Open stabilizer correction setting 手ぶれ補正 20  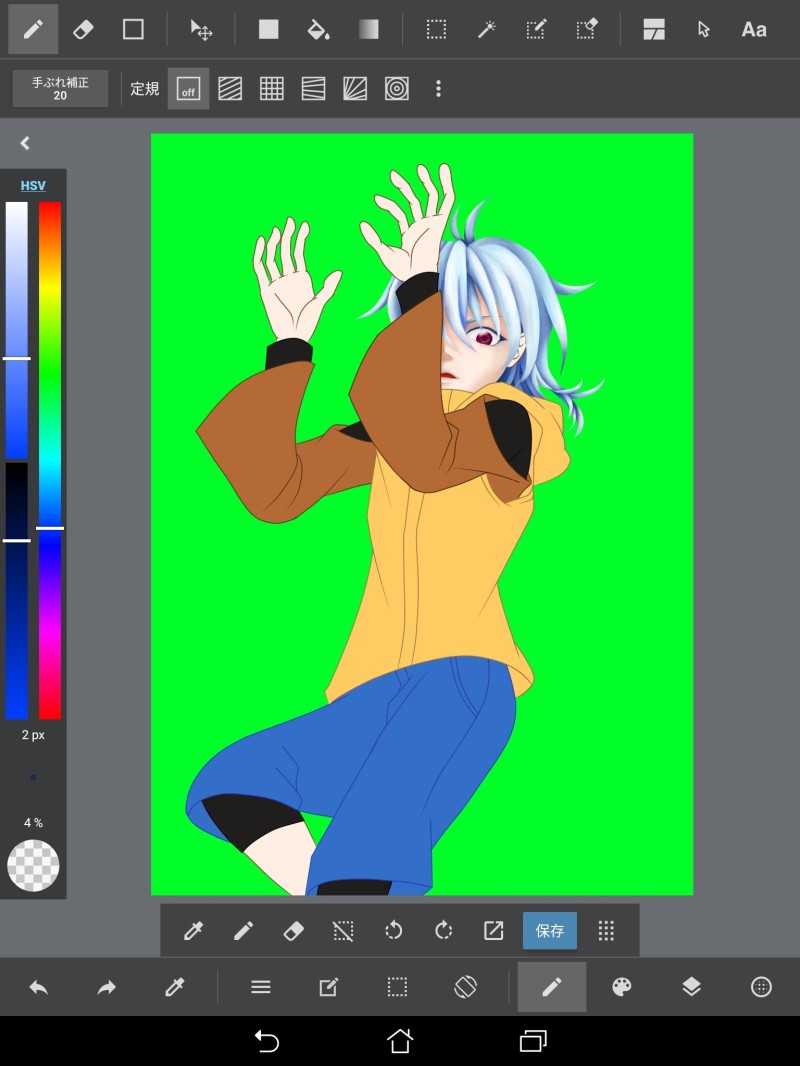[x=60, y=88]
